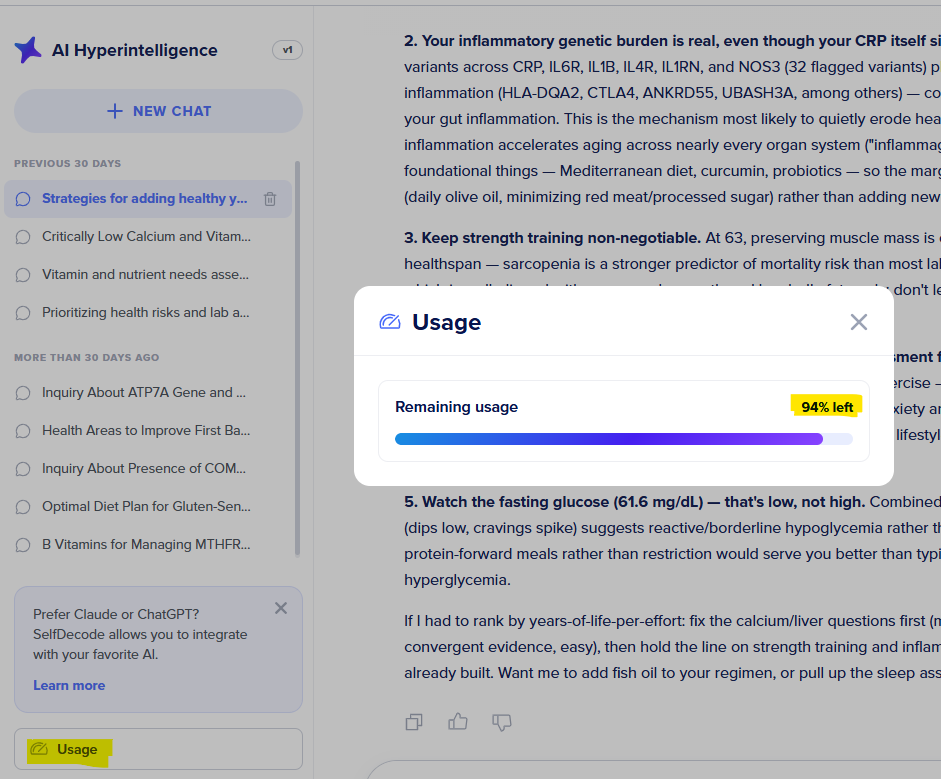Click the AI Hyperintelligence star logo
The height and width of the screenshot is (779, 941).
(x=28, y=50)
